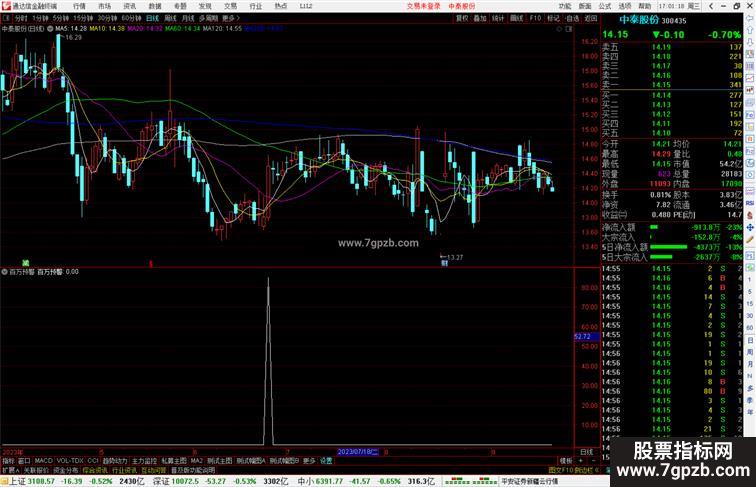Open the 行情 menu
The image size is (756, 487).
pyautogui.click(x=79, y=6)
